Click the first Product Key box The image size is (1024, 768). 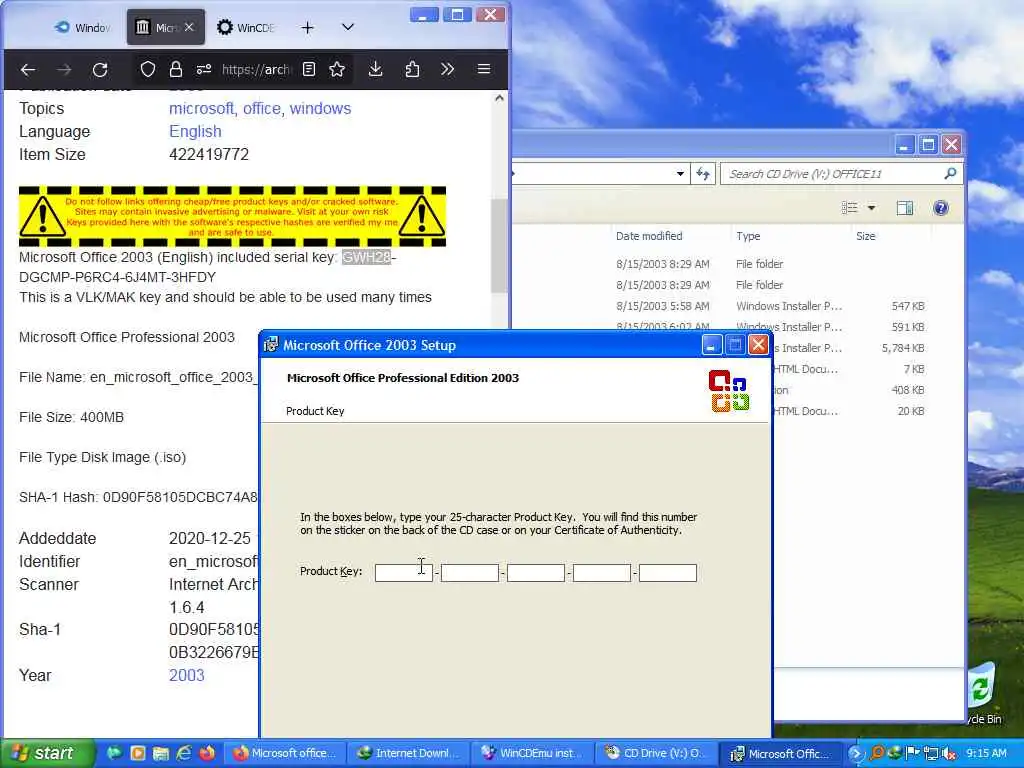pyautogui.click(x=404, y=573)
